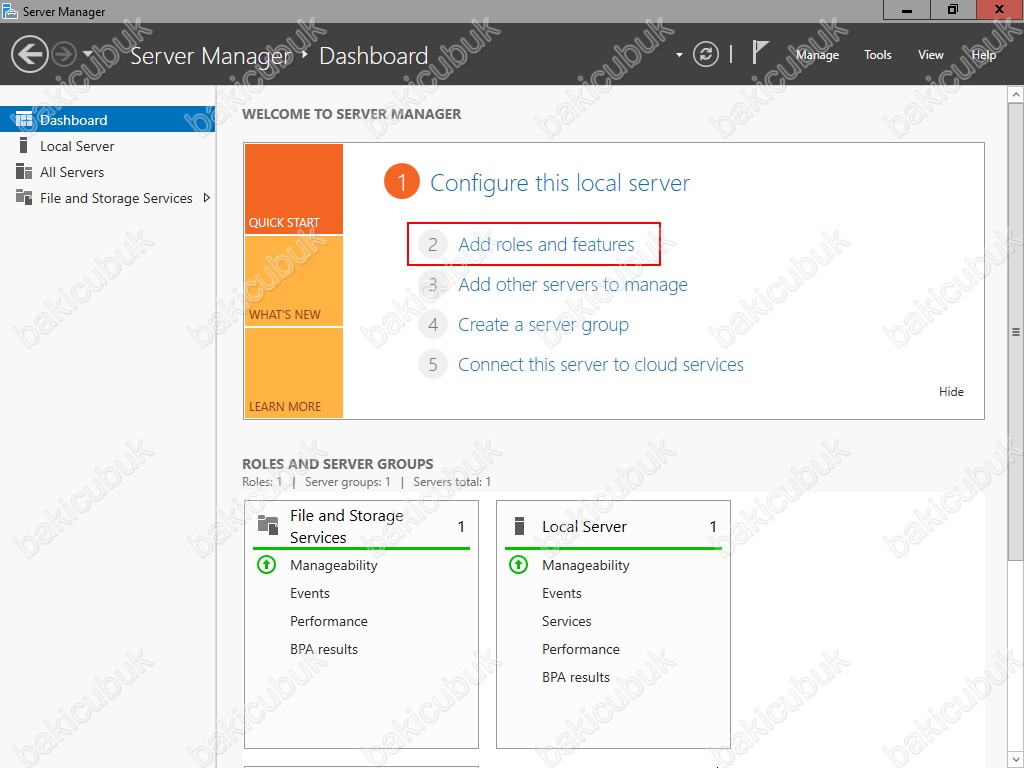Open the navigation history dropdown arrow
This screenshot has width=1024, height=768.
click(x=88, y=54)
